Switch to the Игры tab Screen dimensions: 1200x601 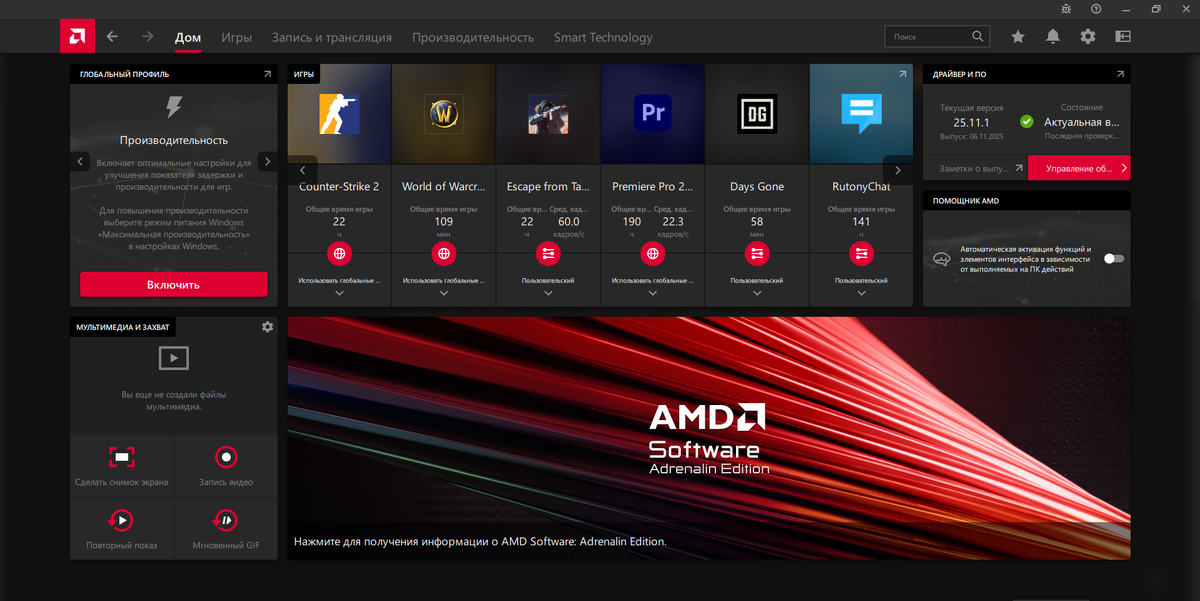237,37
